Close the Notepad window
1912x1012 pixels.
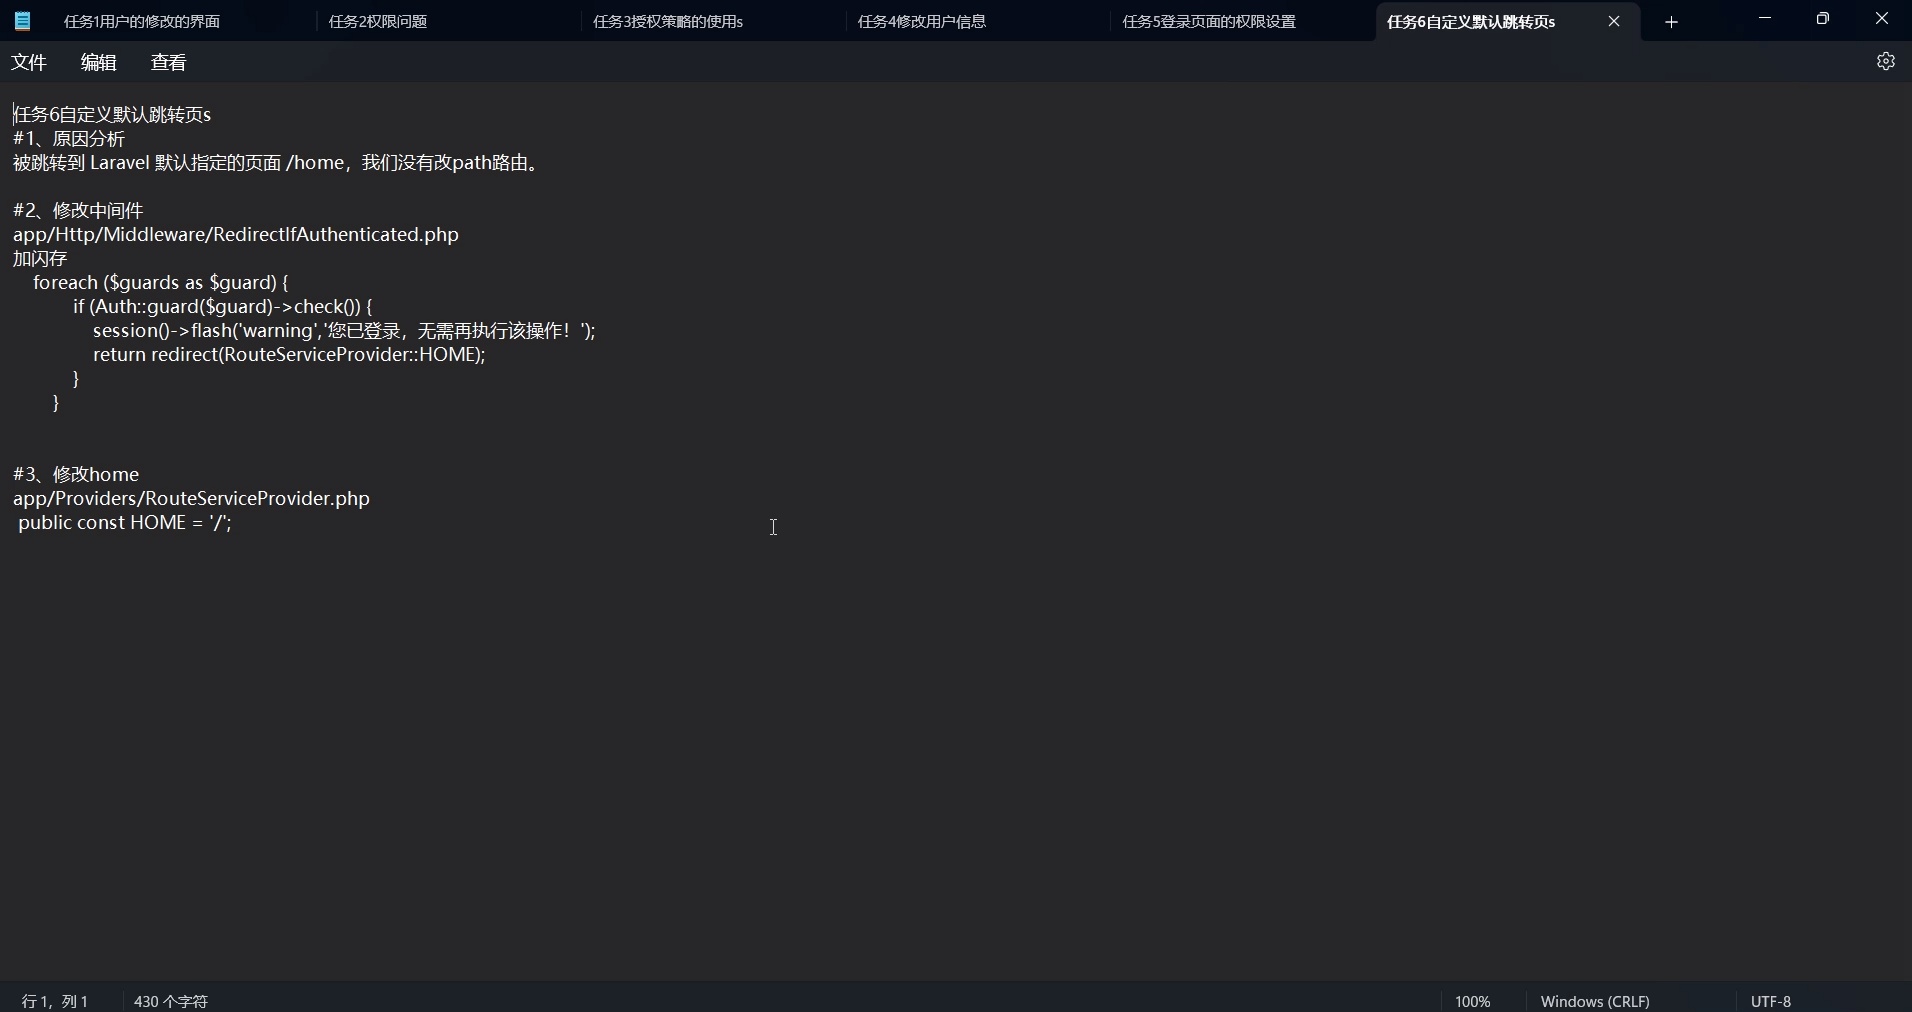1882,19
